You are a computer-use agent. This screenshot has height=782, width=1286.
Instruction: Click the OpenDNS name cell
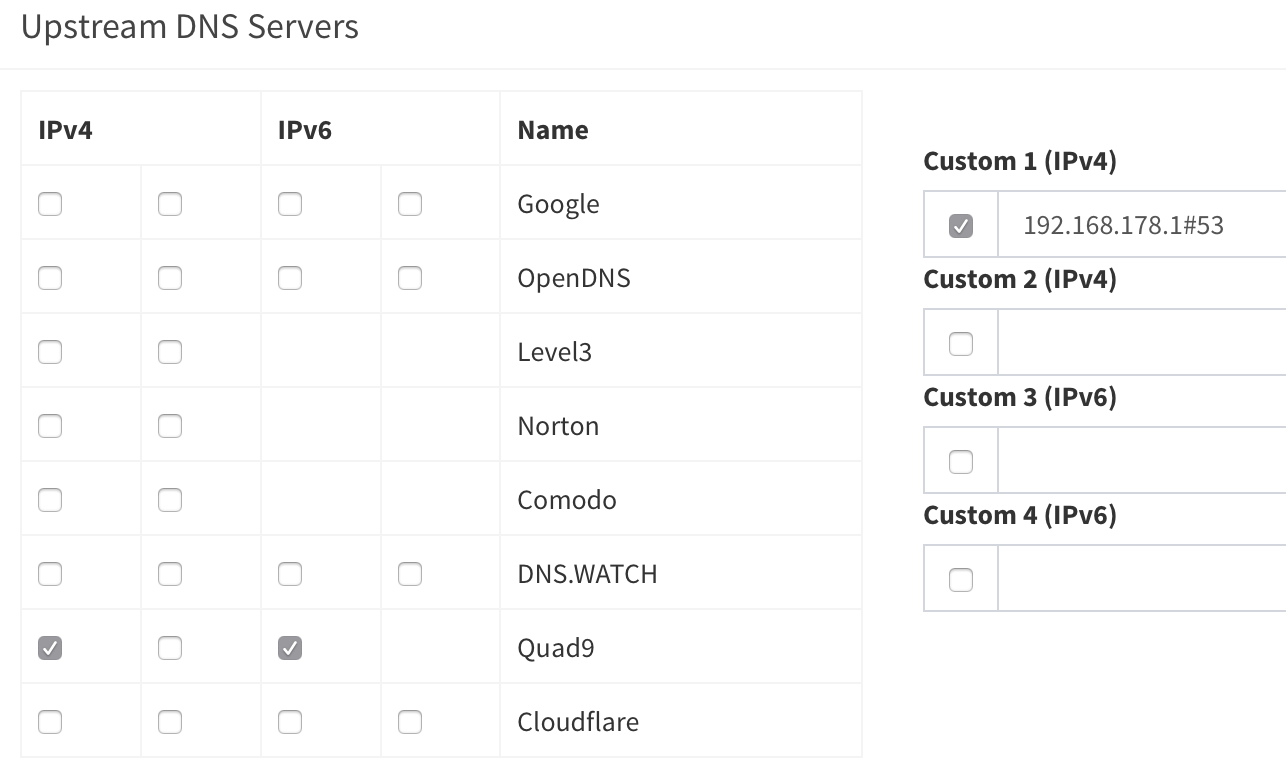681,278
